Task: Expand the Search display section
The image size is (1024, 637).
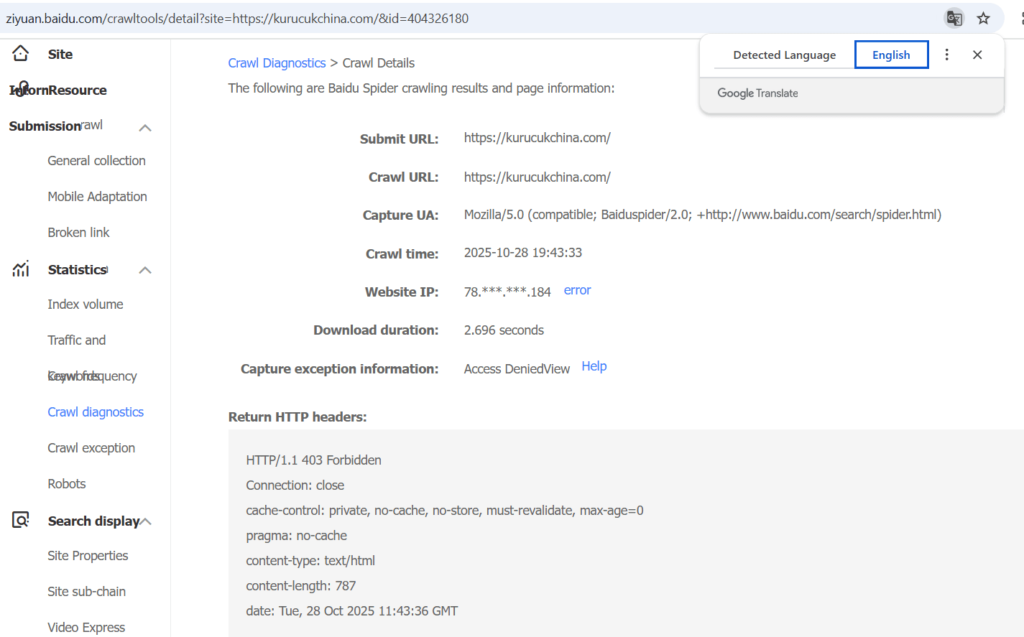Action: [144, 520]
